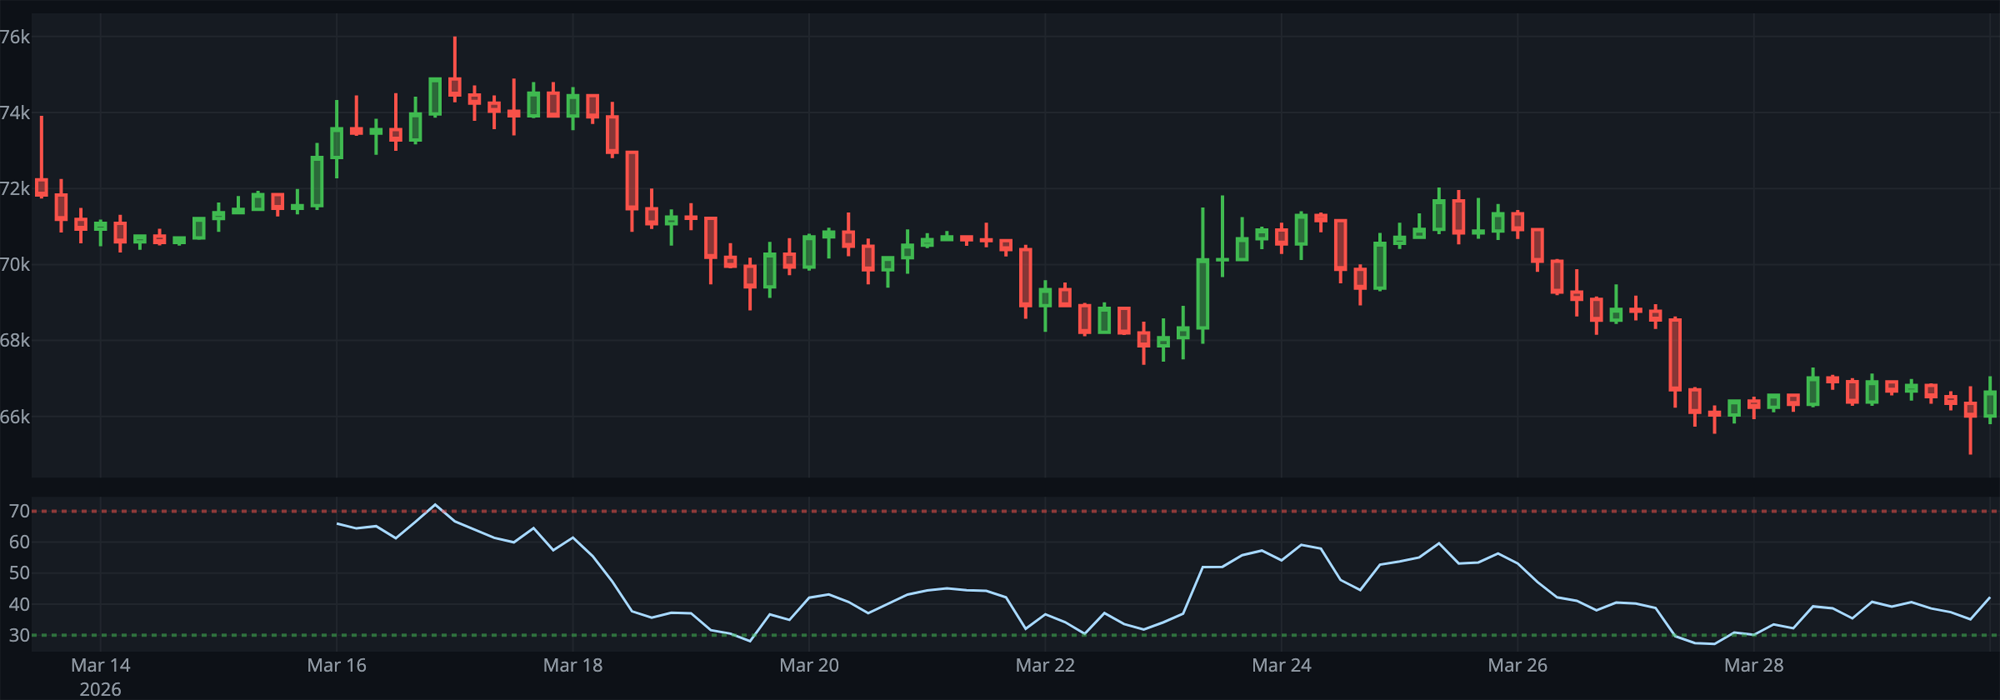This screenshot has width=2000, height=700.
Task: Select the Mar 18 date tick label
Action: point(572,665)
